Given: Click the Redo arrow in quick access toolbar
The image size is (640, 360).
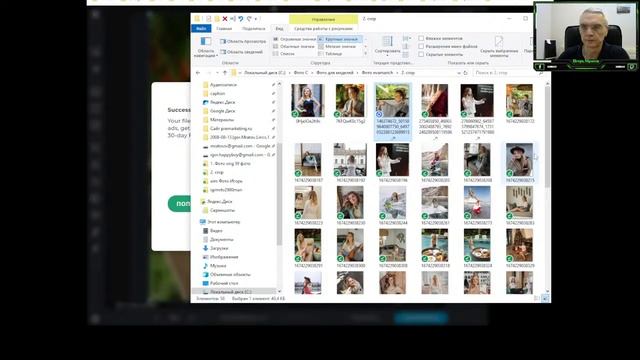Looking at the screenshot, I should 249,19.
